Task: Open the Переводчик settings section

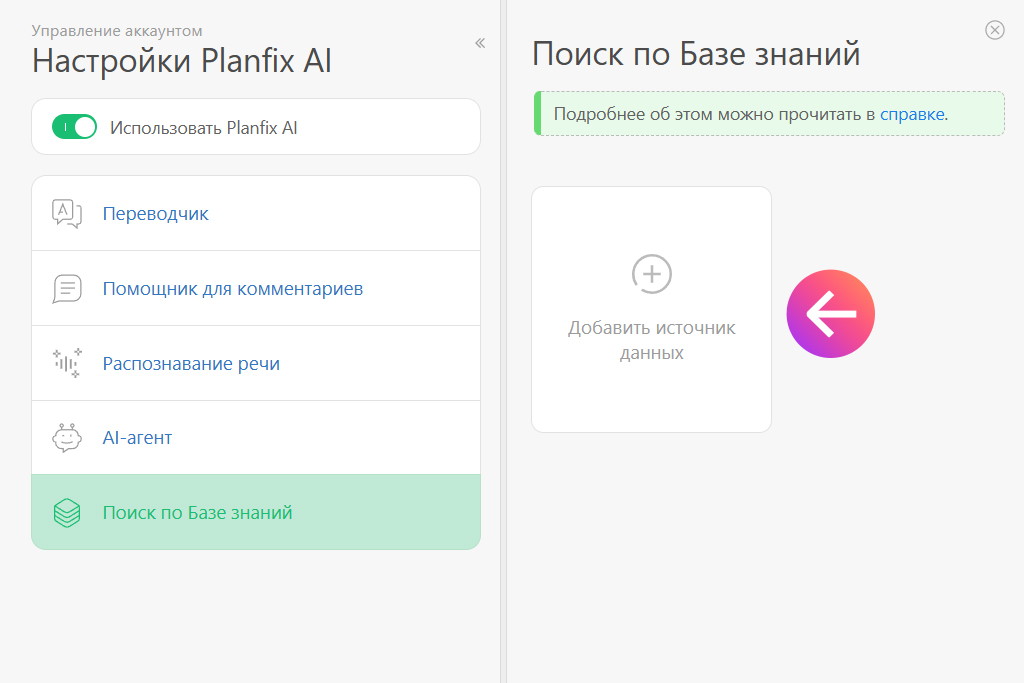Action: pos(156,214)
